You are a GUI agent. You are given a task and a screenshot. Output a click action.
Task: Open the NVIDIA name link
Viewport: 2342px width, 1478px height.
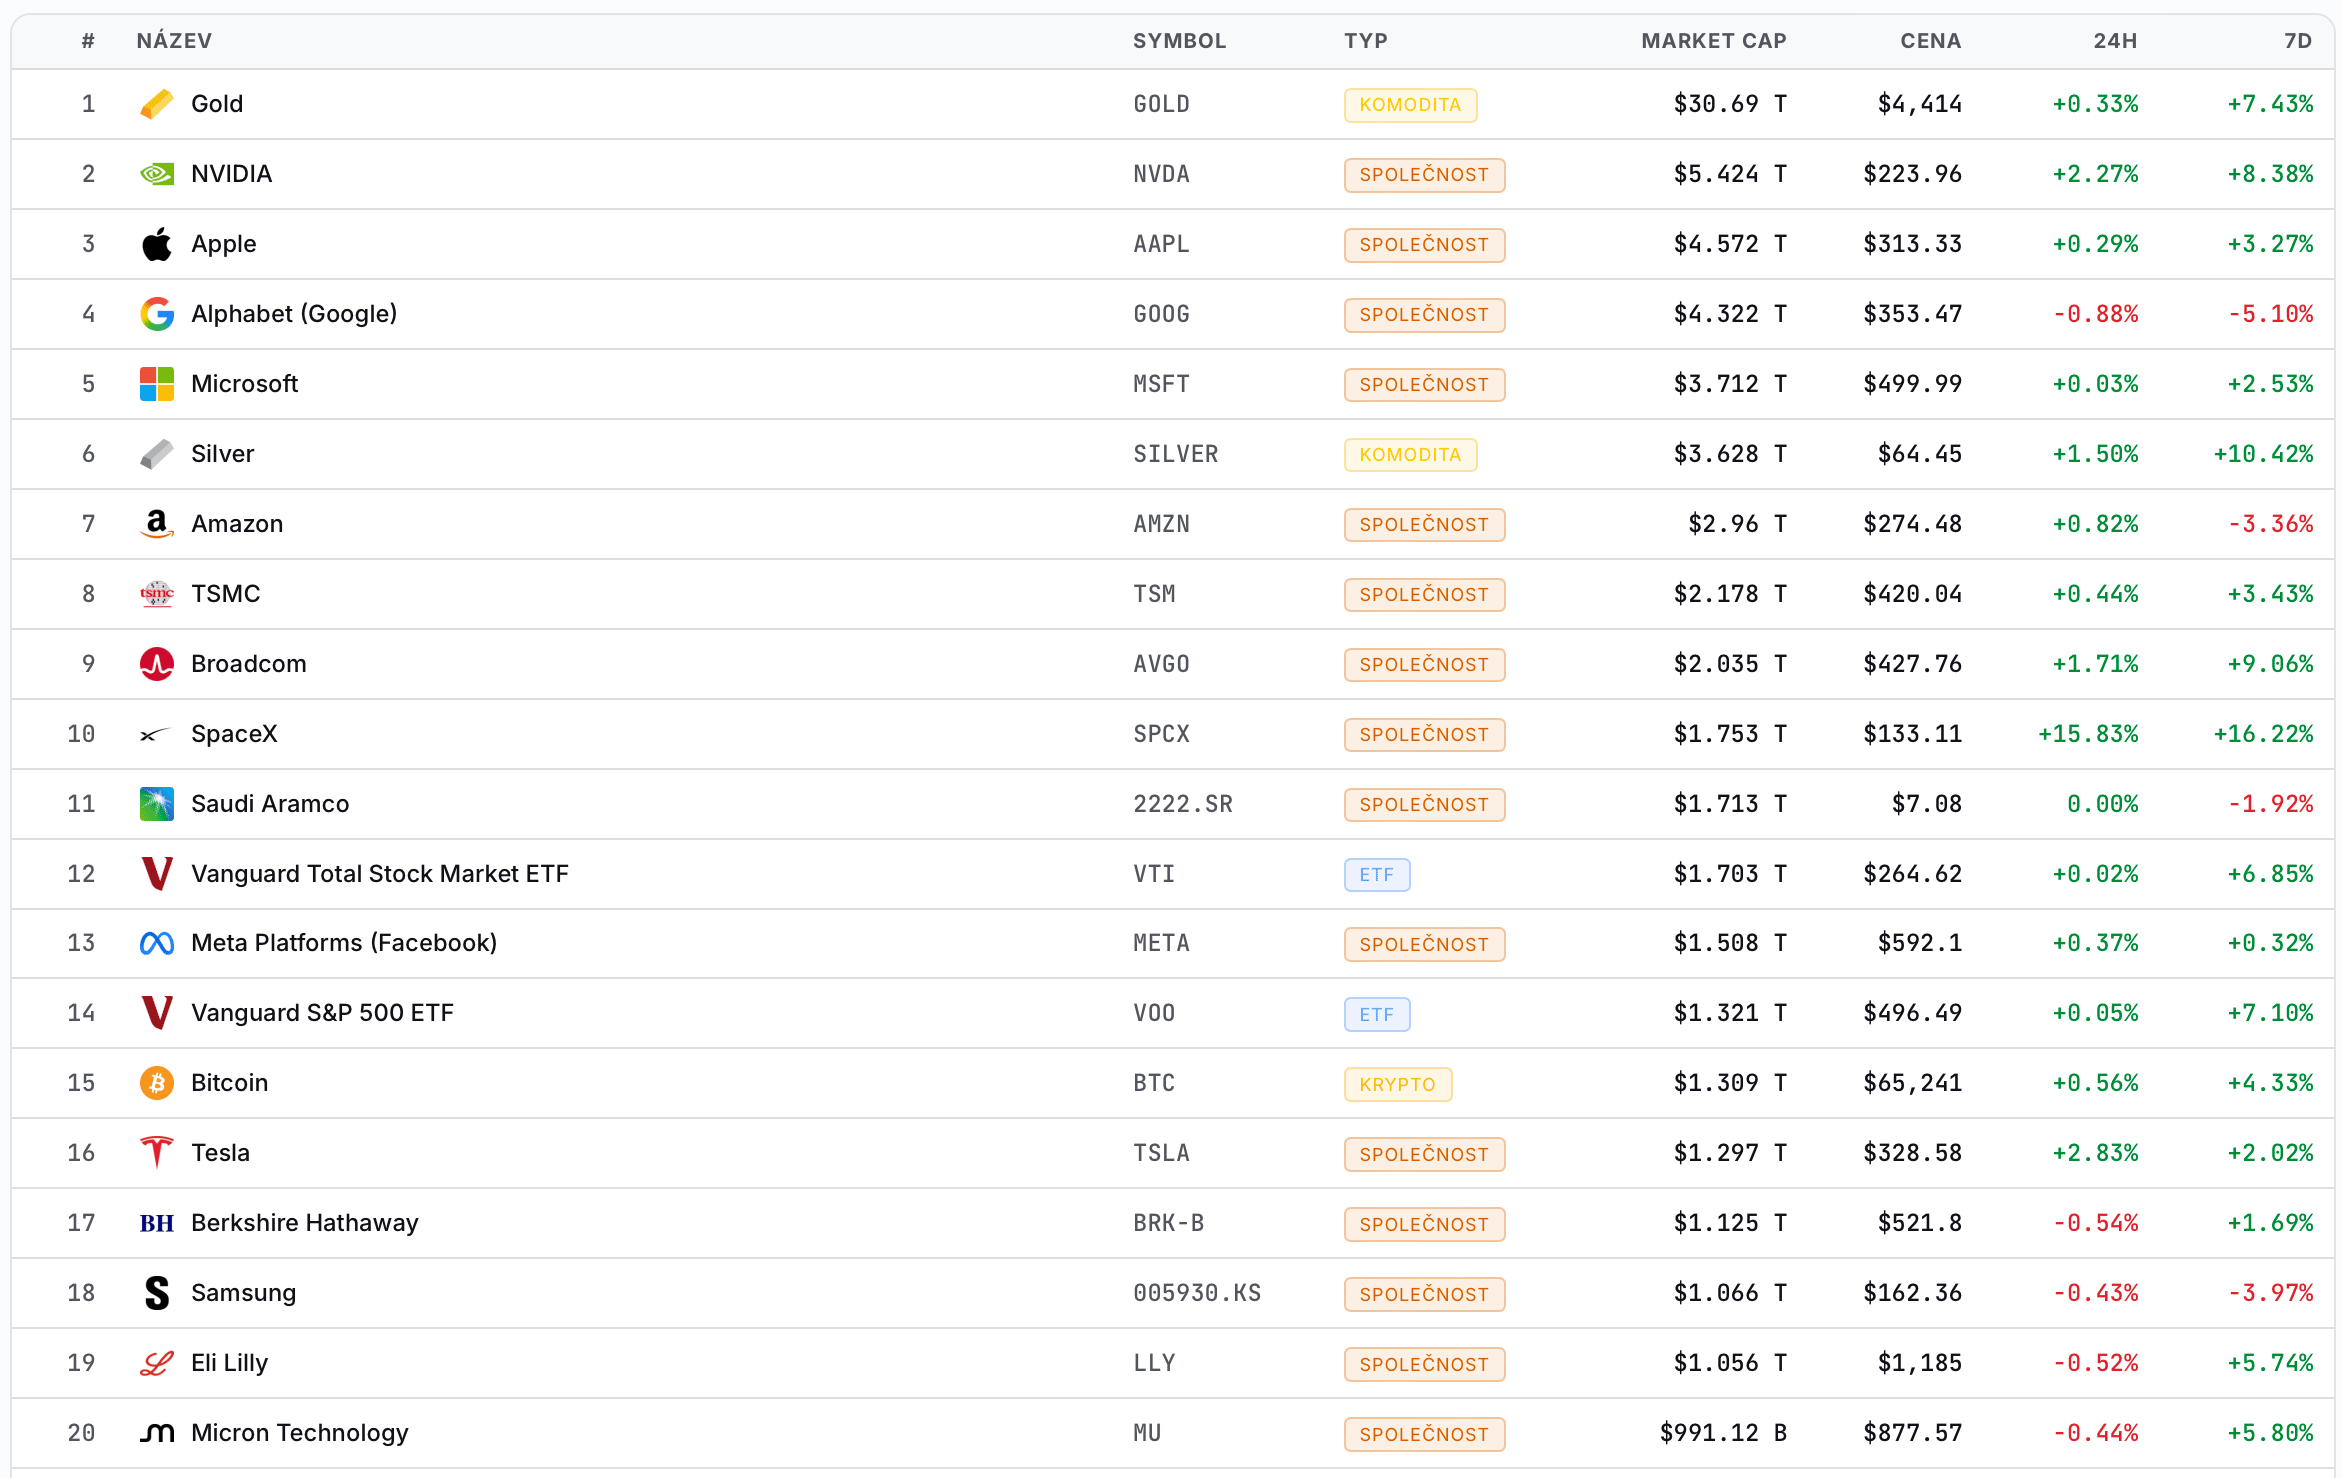231,174
